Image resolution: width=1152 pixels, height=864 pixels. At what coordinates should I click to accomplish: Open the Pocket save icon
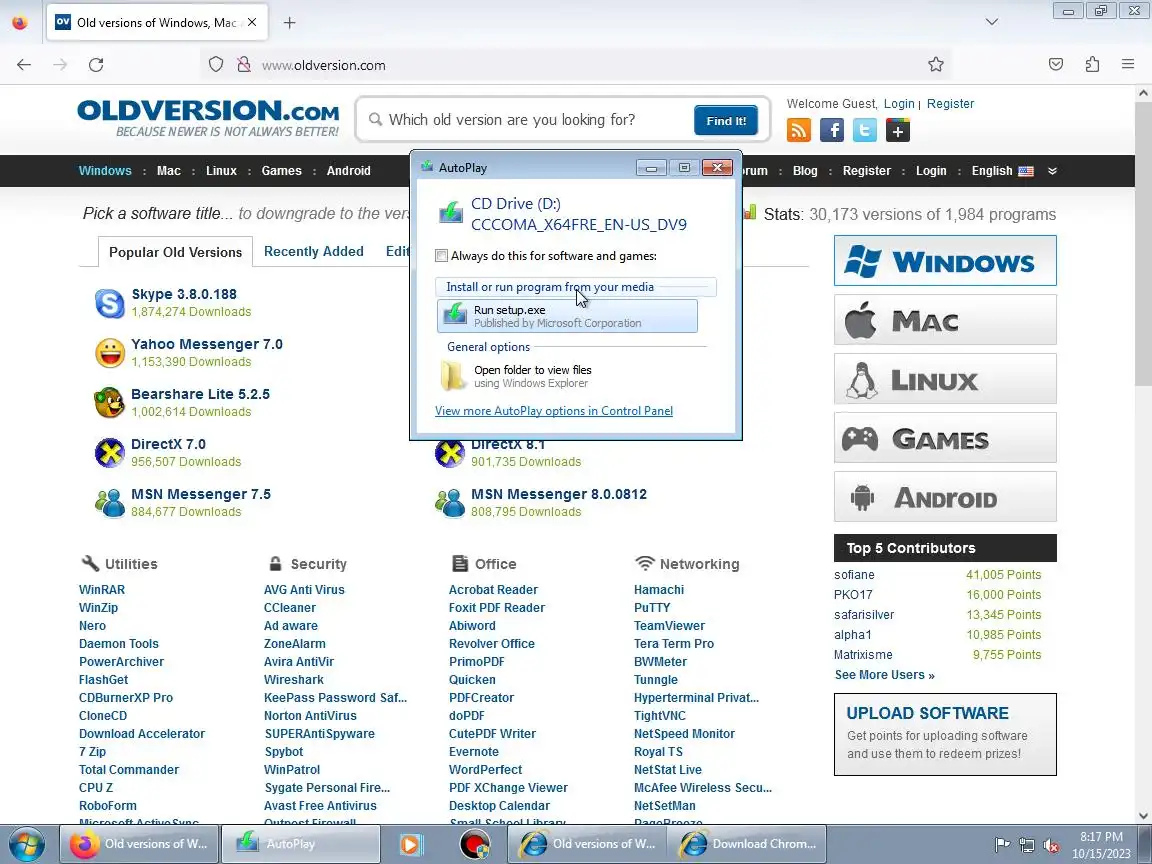[1056, 65]
